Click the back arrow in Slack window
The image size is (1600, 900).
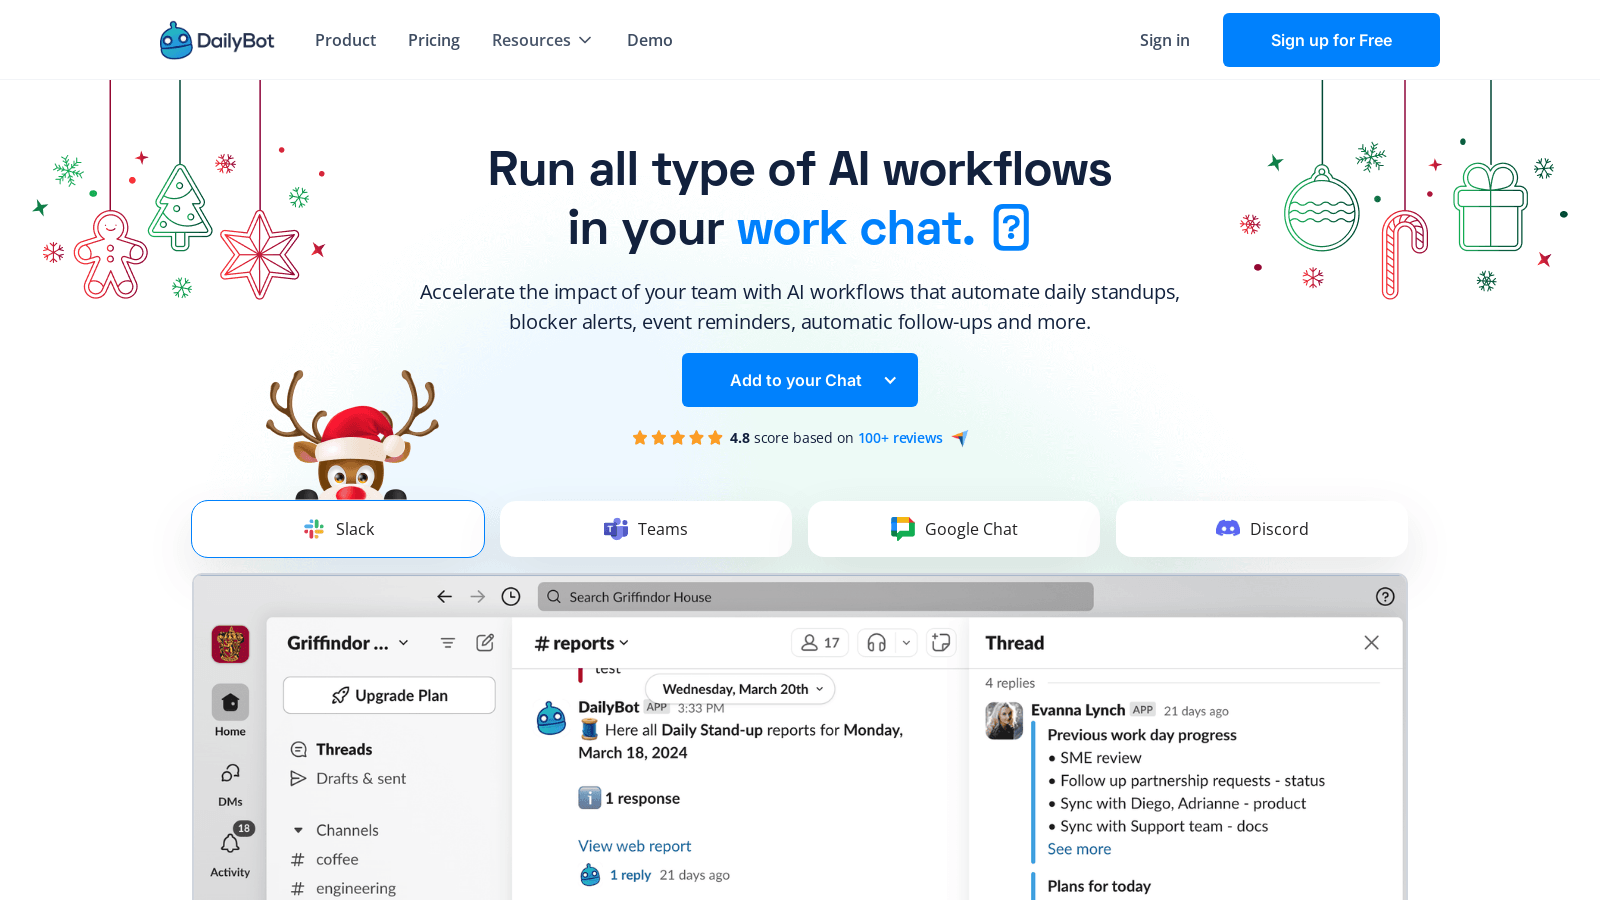pos(445,597)
